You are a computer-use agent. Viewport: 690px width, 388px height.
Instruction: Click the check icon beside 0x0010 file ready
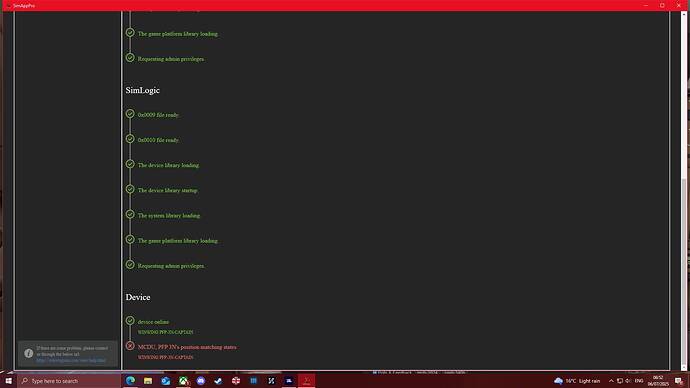(130, 139)
